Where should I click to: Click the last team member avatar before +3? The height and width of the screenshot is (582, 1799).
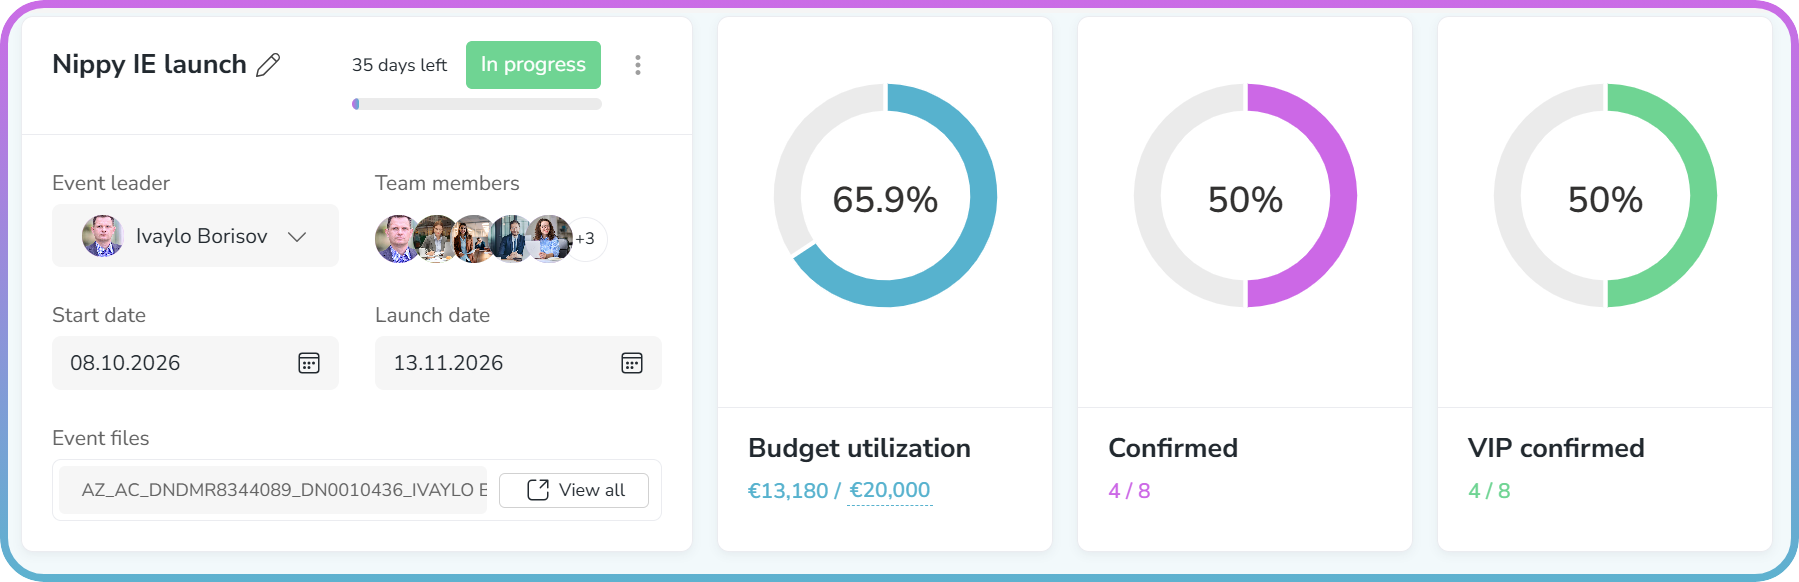tap(549, 239)
